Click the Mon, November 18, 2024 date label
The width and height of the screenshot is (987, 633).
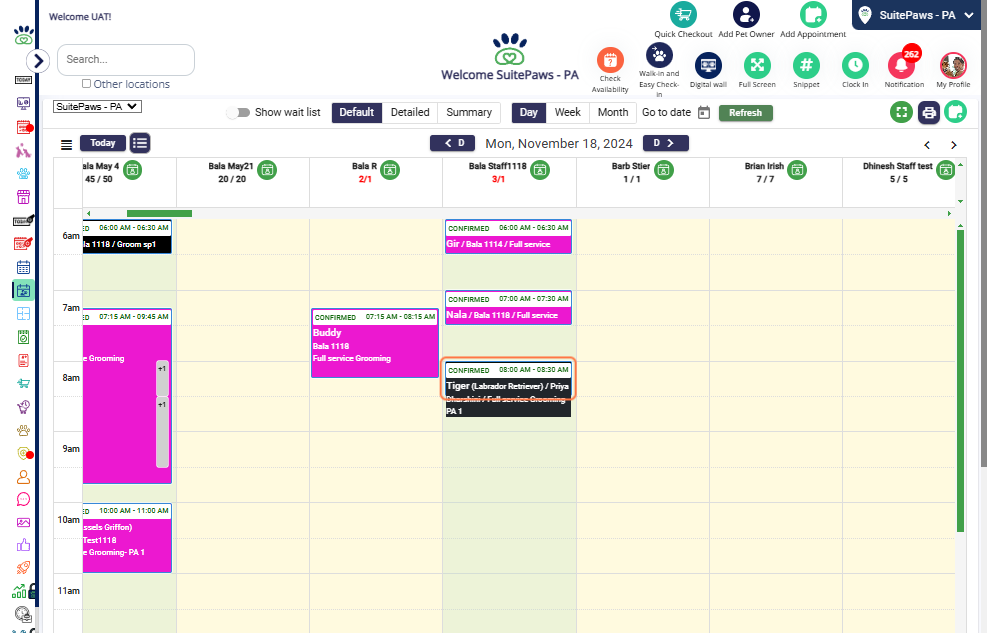coord(559,144)
